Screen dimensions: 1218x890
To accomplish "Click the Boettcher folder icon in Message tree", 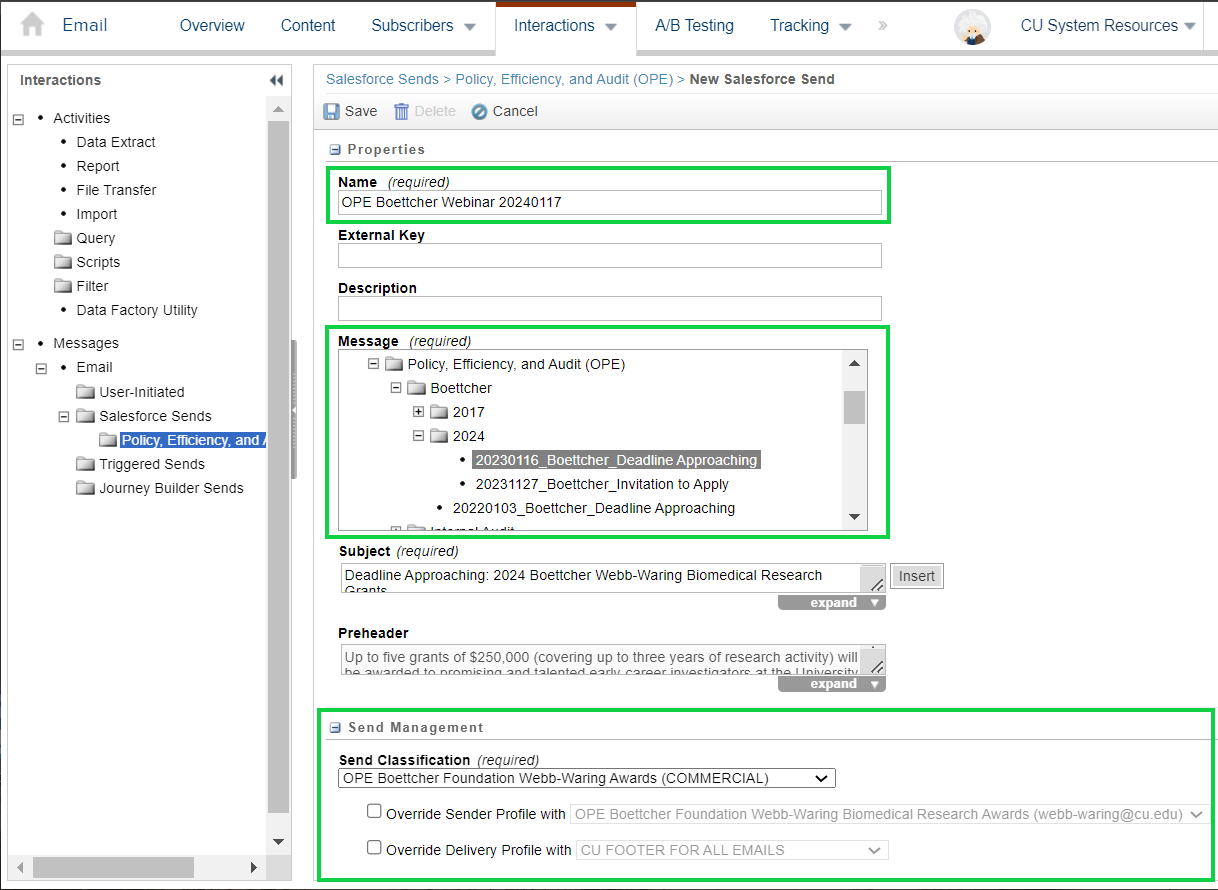I will point(416,388).
